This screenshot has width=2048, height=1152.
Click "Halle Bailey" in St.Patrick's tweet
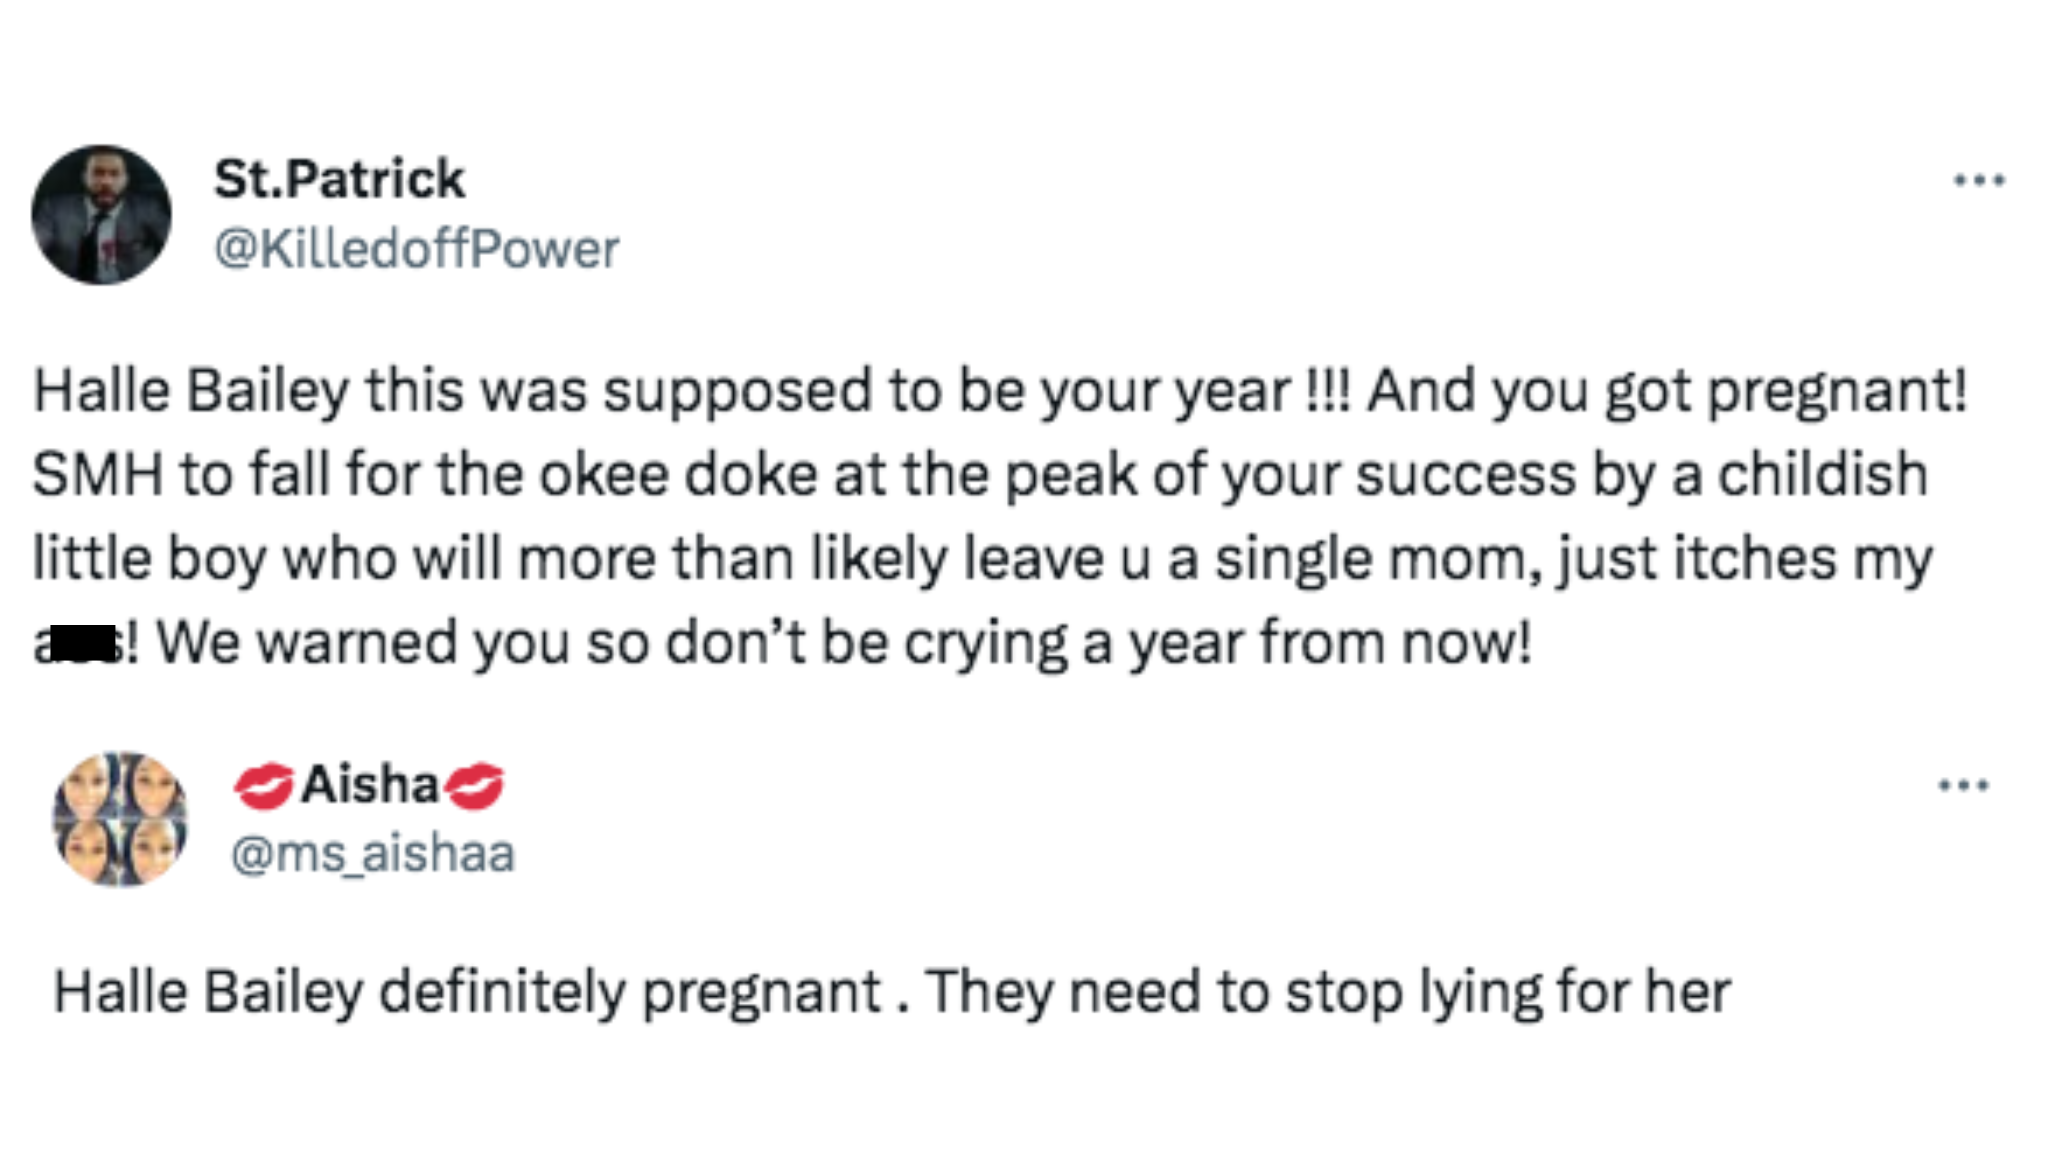191,391
